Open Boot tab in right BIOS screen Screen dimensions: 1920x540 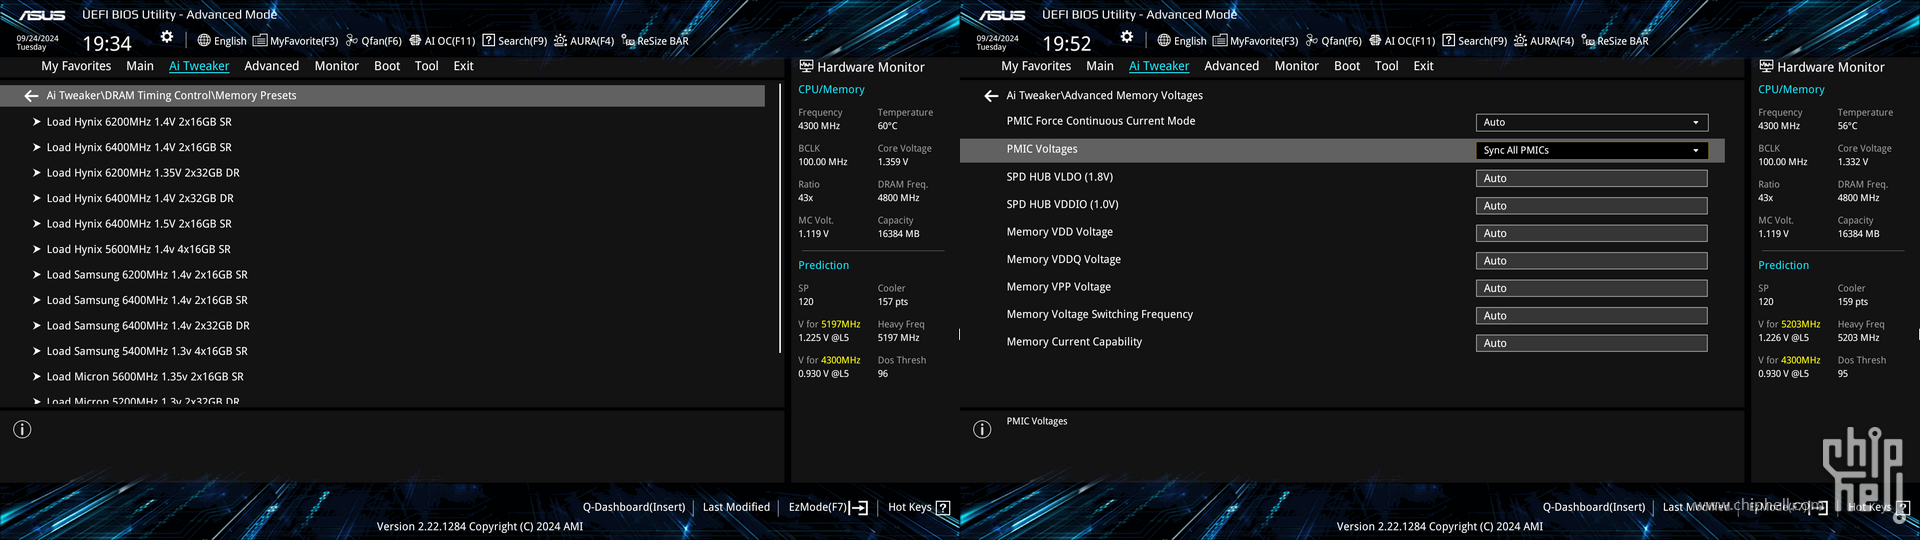[1347, 66]
